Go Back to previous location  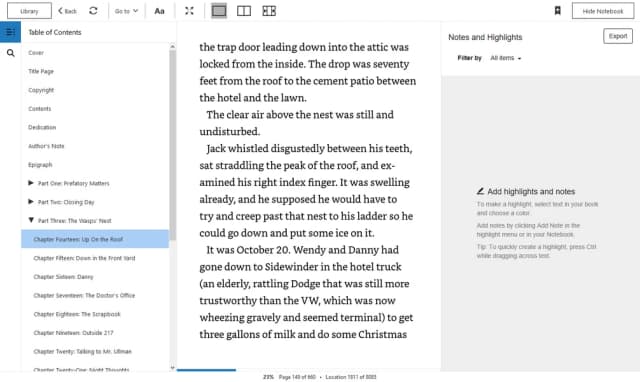(67, 11)
